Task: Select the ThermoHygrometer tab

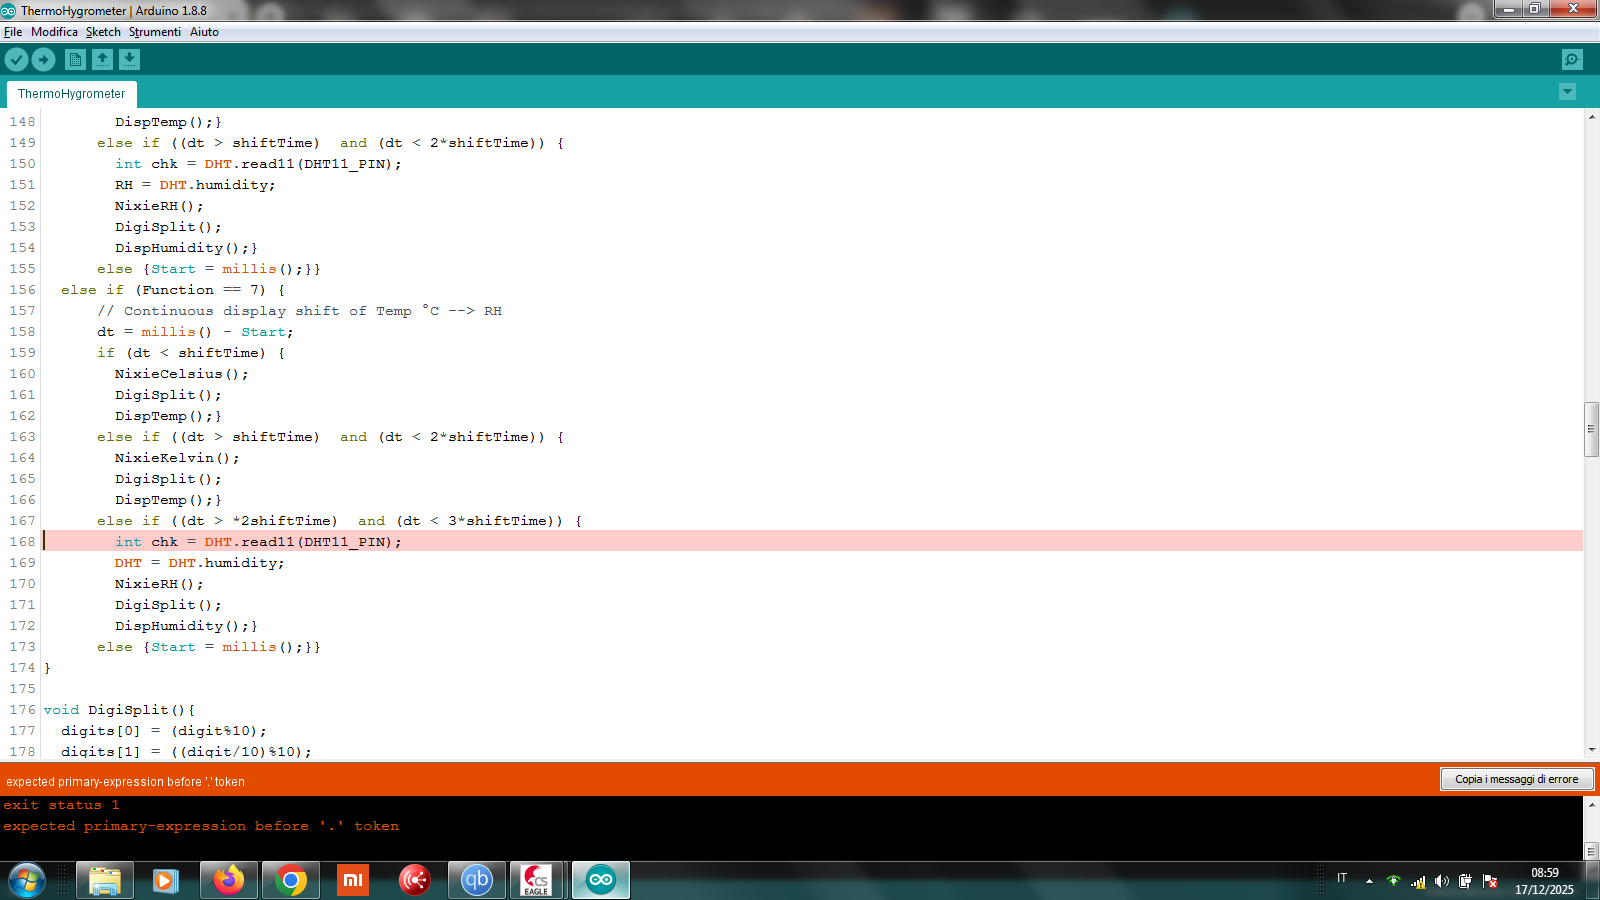Action: [71, 94]
